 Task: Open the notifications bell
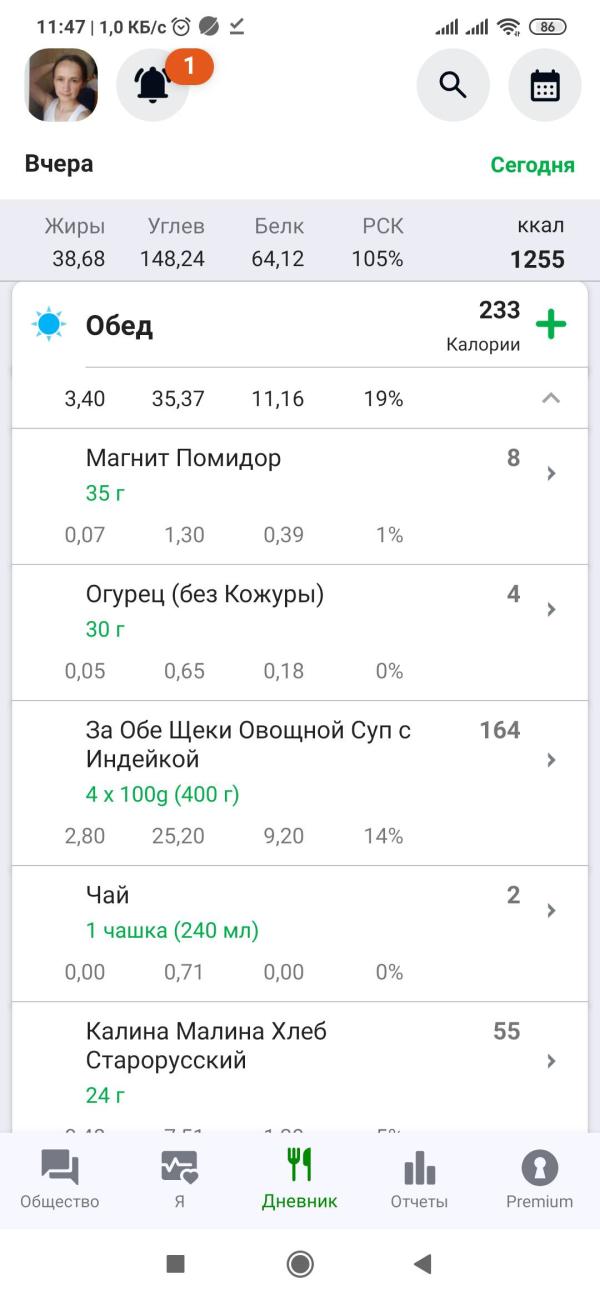pyautogui.click(x=153, y=85)
